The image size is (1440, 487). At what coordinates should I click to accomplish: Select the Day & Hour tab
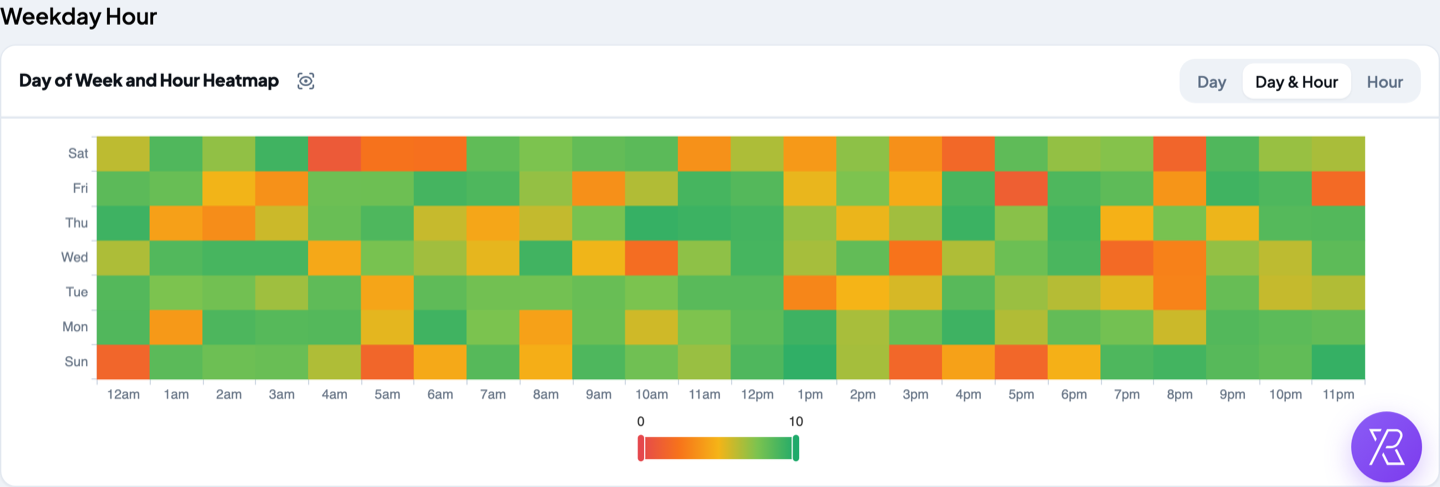pyautogui.click(x=1296, y=82)
